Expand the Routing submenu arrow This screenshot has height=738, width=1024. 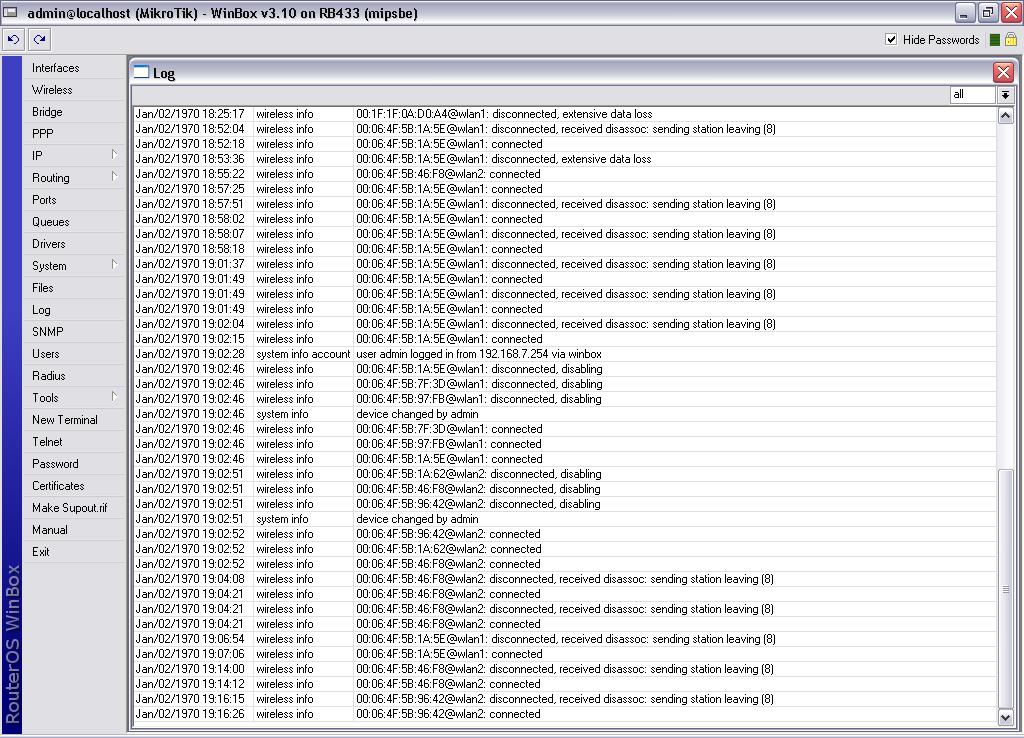114,176
